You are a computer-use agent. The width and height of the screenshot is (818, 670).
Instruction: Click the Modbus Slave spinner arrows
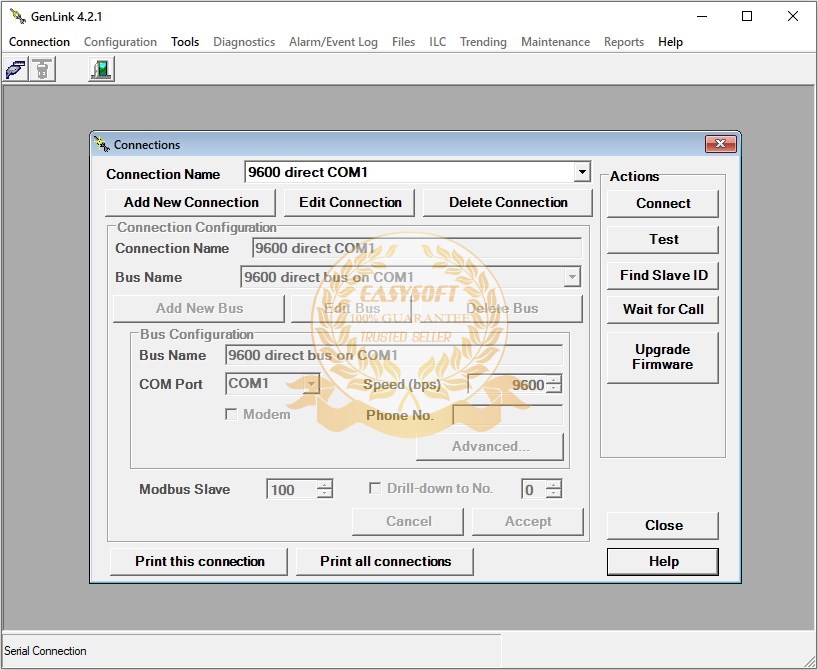[324, 489]
